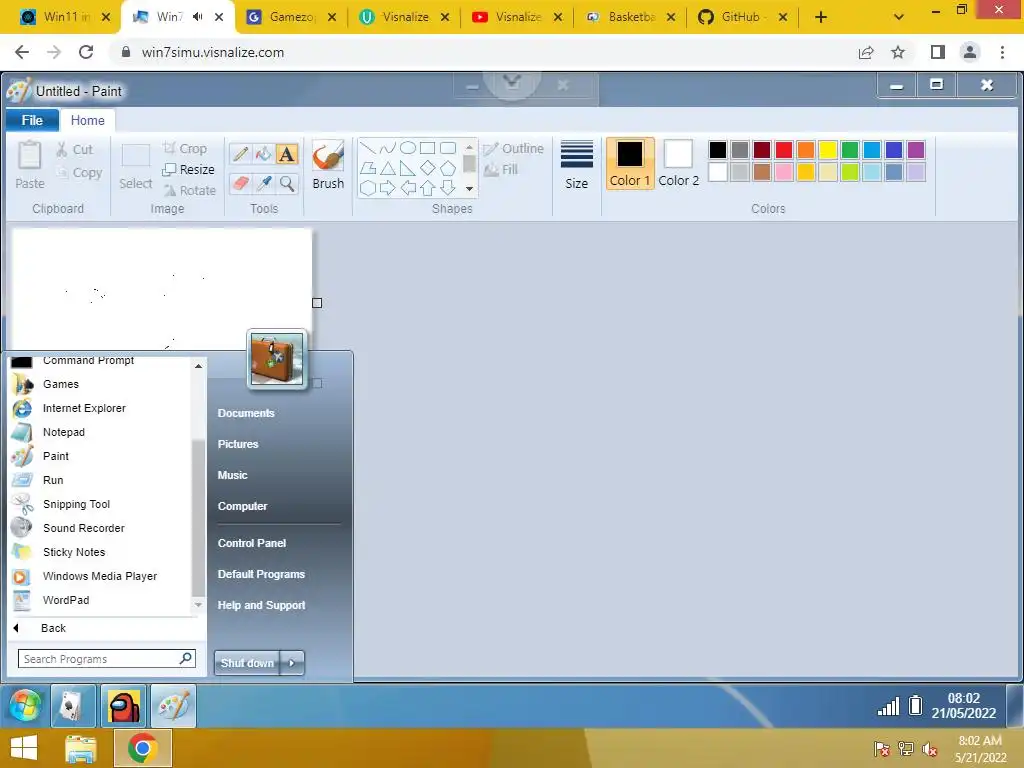Screen dimensions: 1024x768
Task: Pick the Right arrow shape
Action: point(388,189)
